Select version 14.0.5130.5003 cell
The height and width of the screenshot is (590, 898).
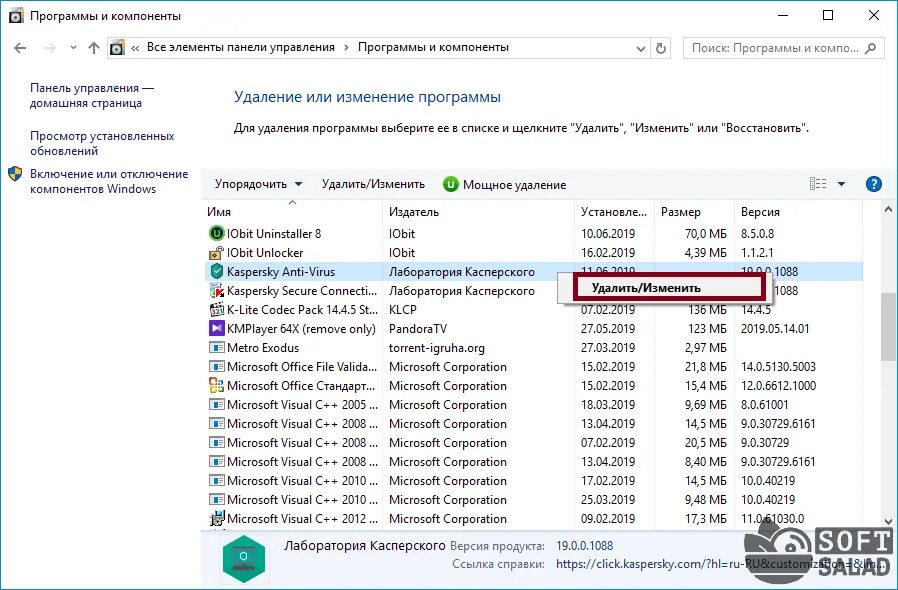(x=778, y=367)
